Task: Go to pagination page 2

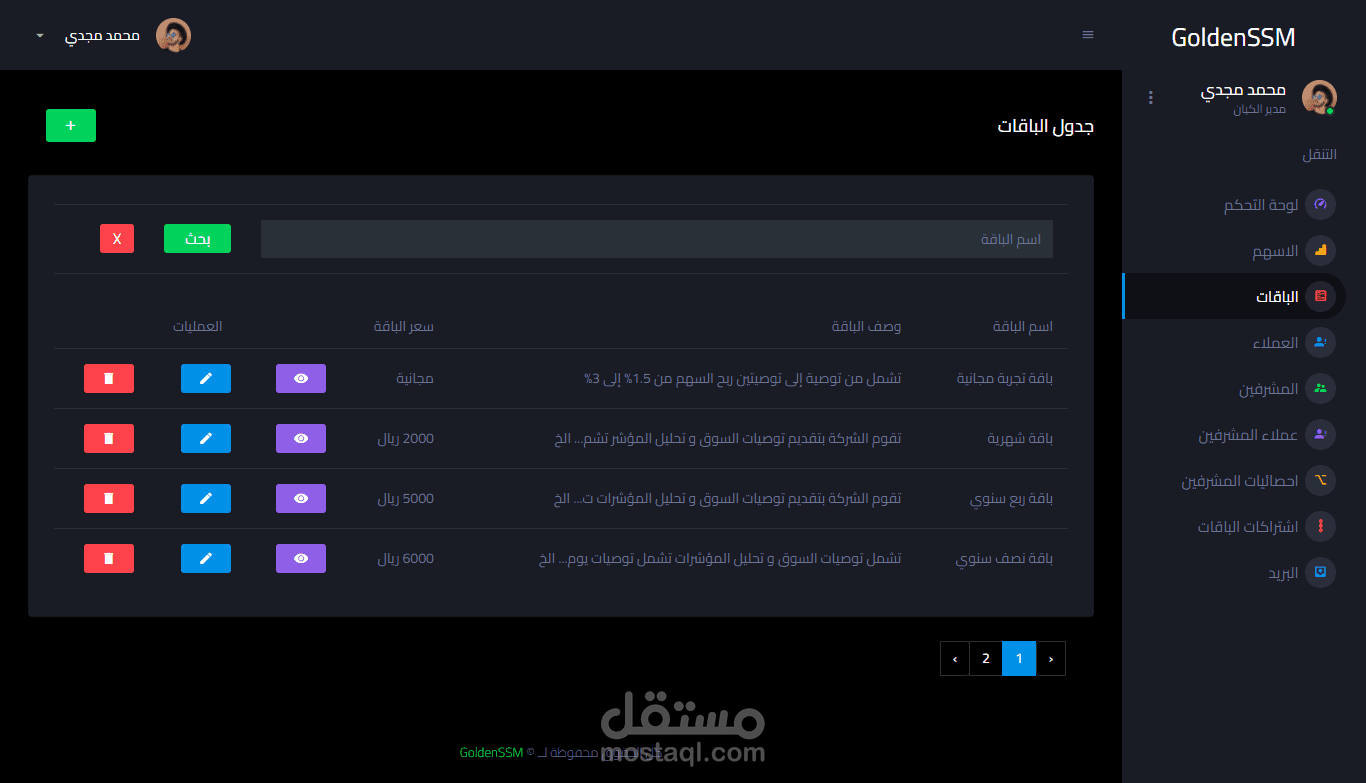Action: pos(986,658)
